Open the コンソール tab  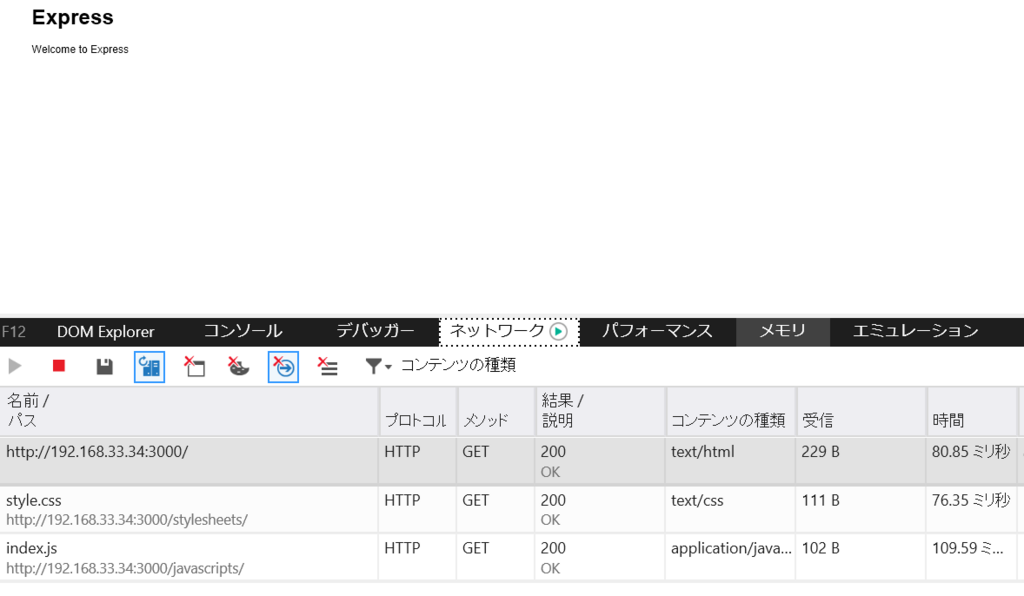point(243,332)
